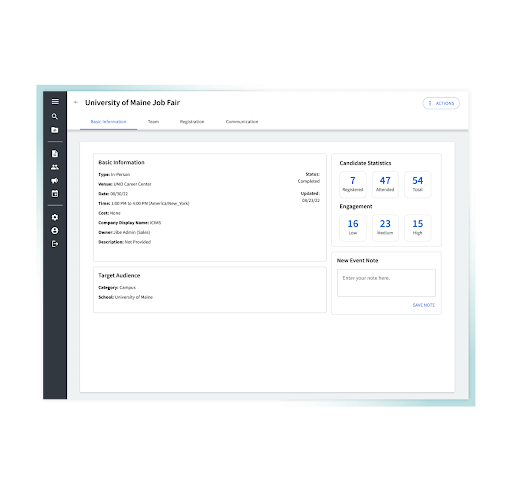Click the 23 Medium engagement card
The height and width of the screenshot is (480, 512).
(385, 228)
